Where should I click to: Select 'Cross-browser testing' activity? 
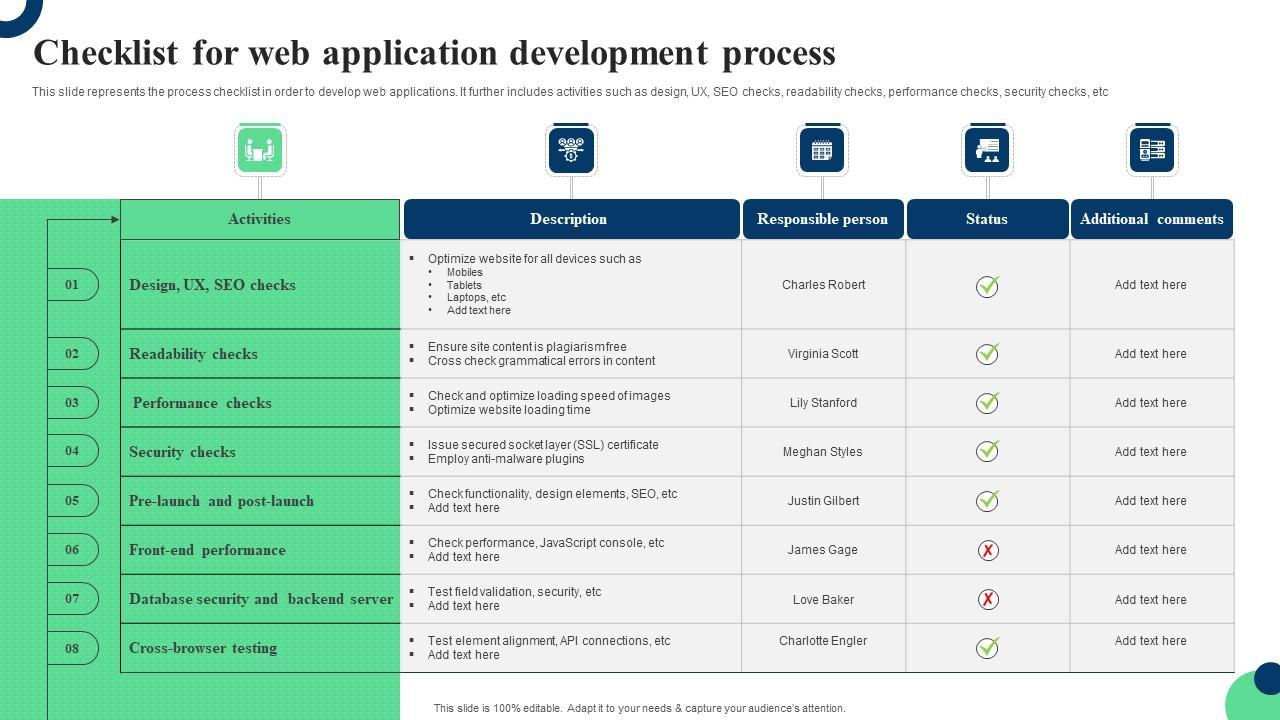[x=203, y=648]
